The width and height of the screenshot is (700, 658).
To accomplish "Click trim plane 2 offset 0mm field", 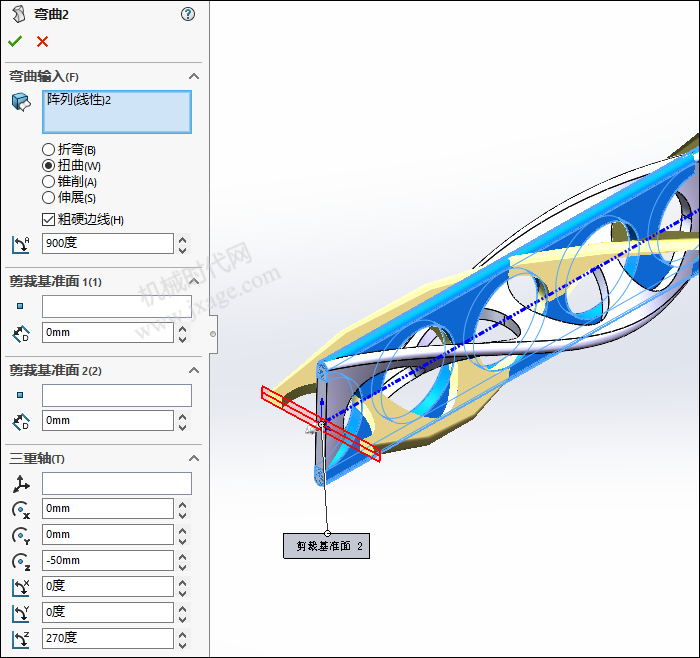I will (108, 421).
